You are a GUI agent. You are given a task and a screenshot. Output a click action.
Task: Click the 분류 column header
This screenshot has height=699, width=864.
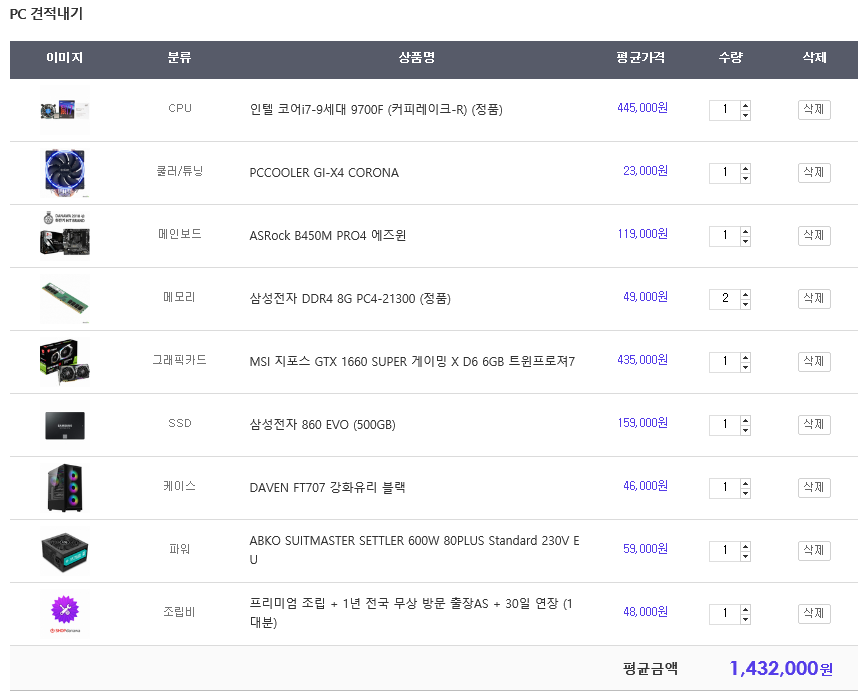click(180, 58)
